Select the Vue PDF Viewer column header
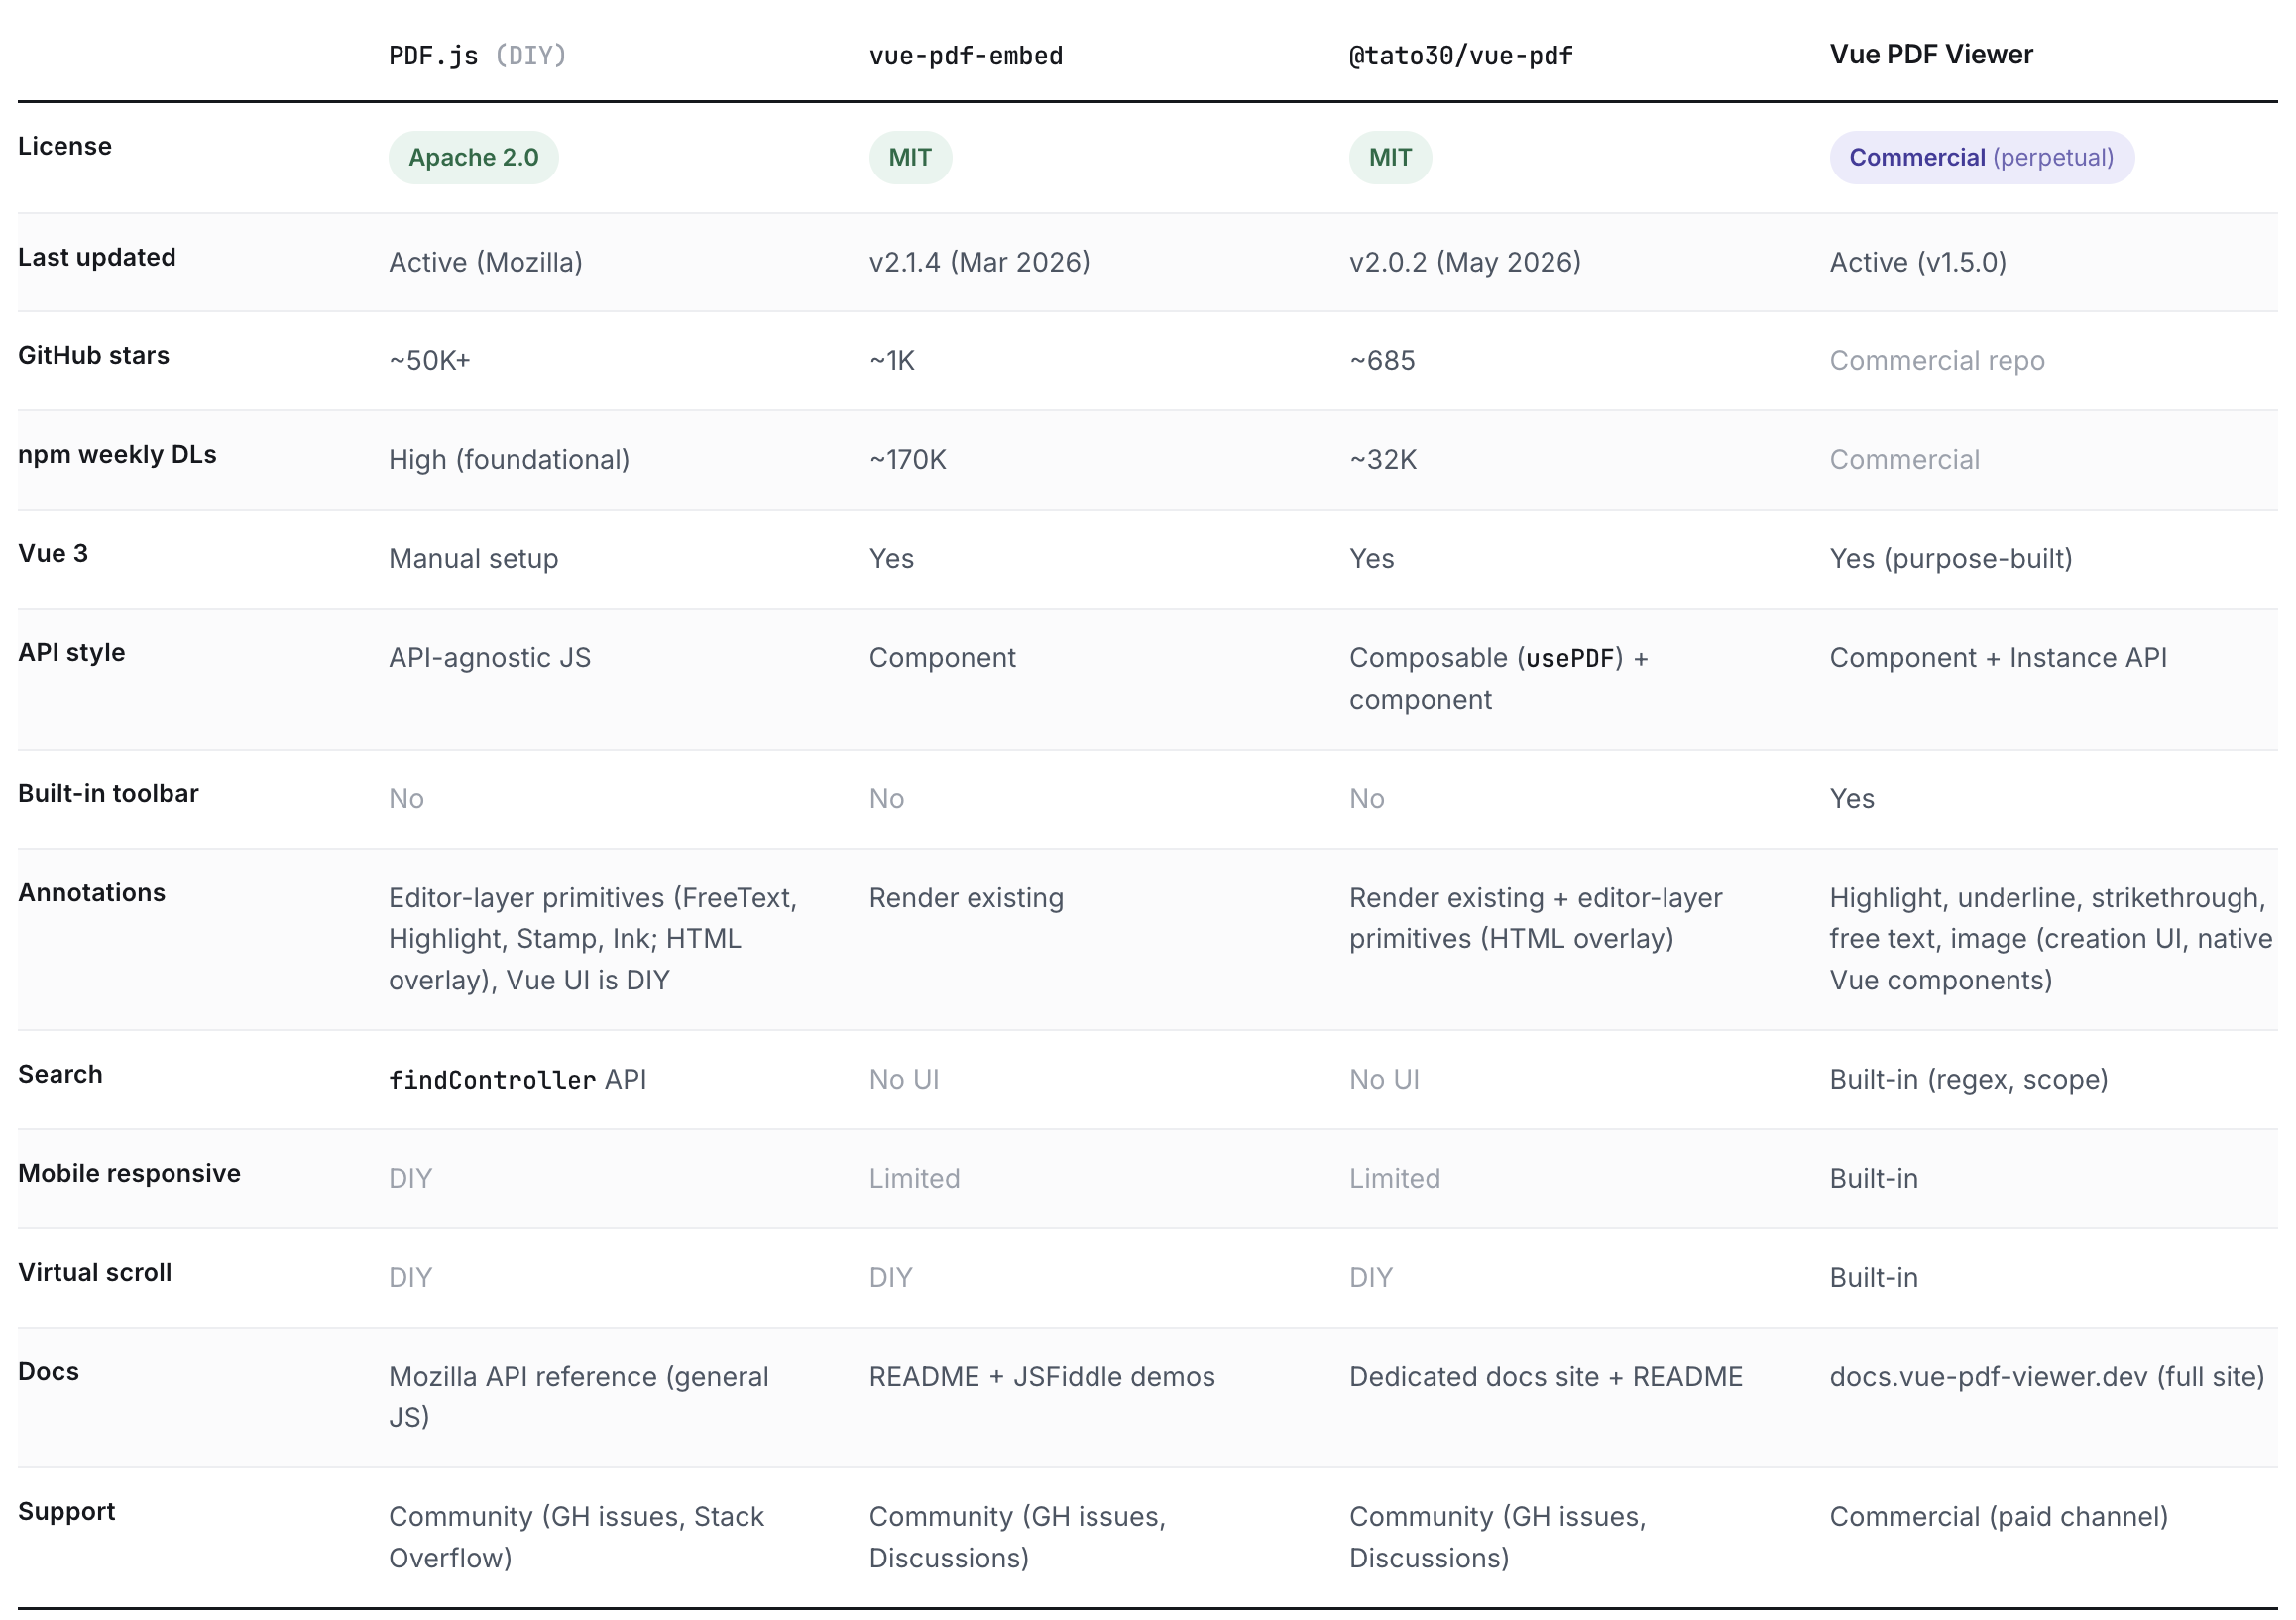Viewport: 2296px width, 1620px height. (x=1931, y=54)
